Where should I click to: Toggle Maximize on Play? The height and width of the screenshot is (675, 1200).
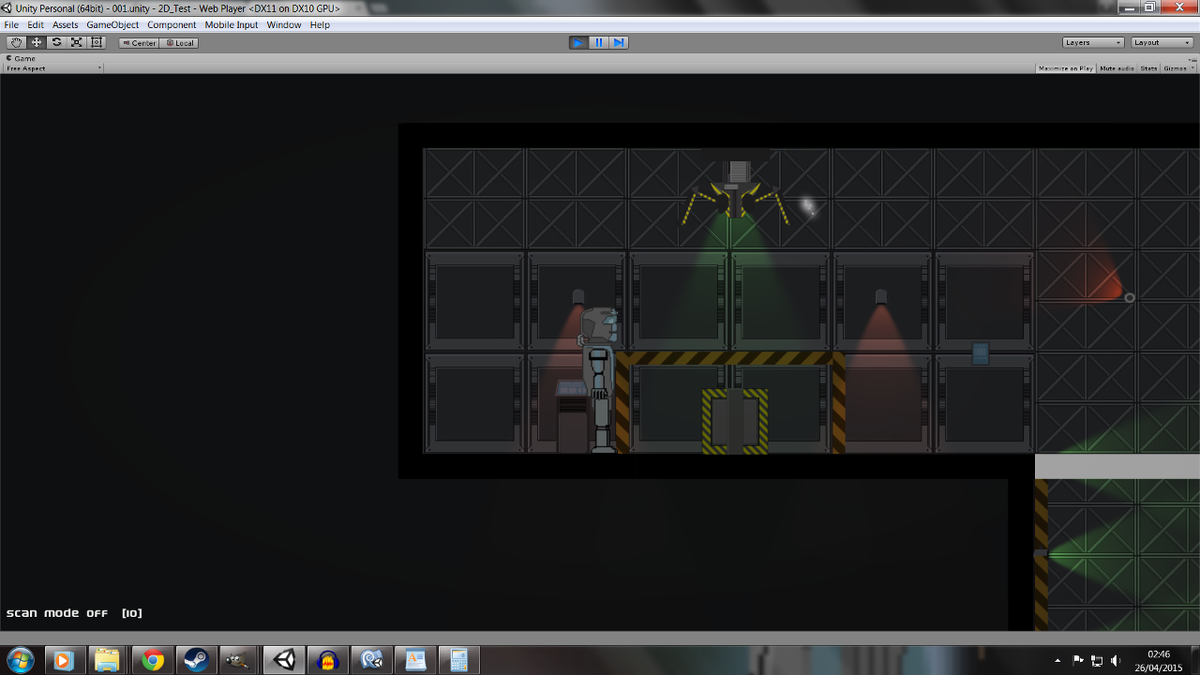1066,68
